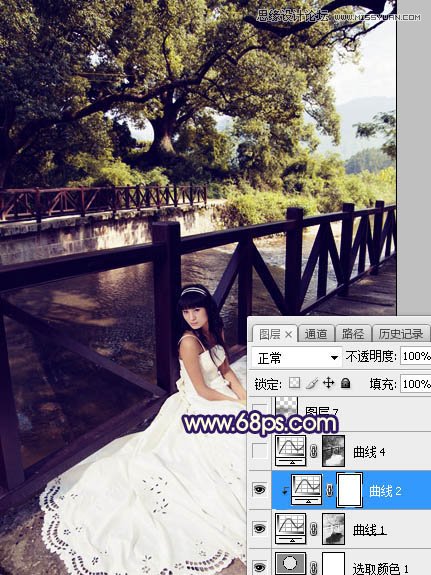Image resolution: width=431 pixels, height=575 pixels.
Task: Select the 曲线 4 layer mask thumbnail
Action: point(333,451)
